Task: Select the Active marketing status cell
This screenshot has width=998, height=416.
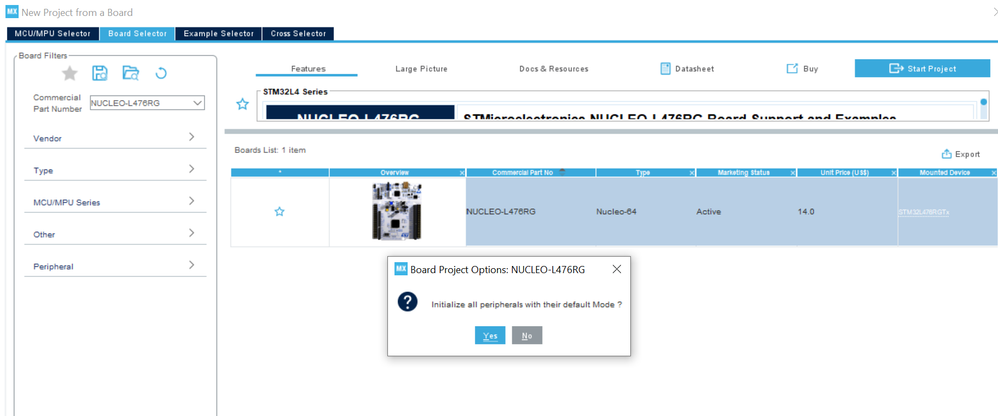Action: tap(747, 212)
